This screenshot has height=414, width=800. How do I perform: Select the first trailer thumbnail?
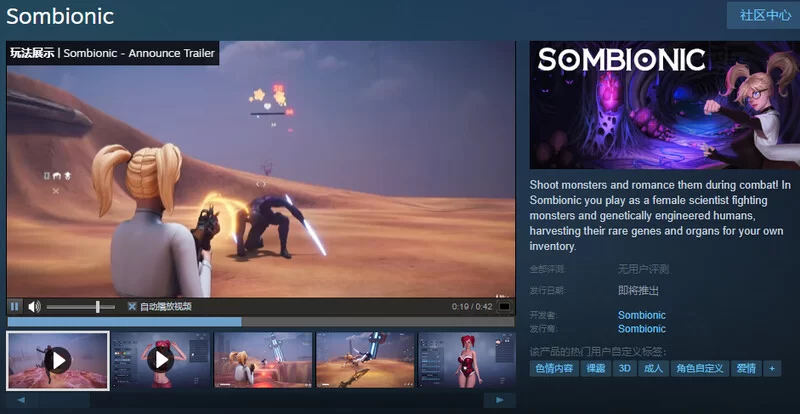pos(58,360)
